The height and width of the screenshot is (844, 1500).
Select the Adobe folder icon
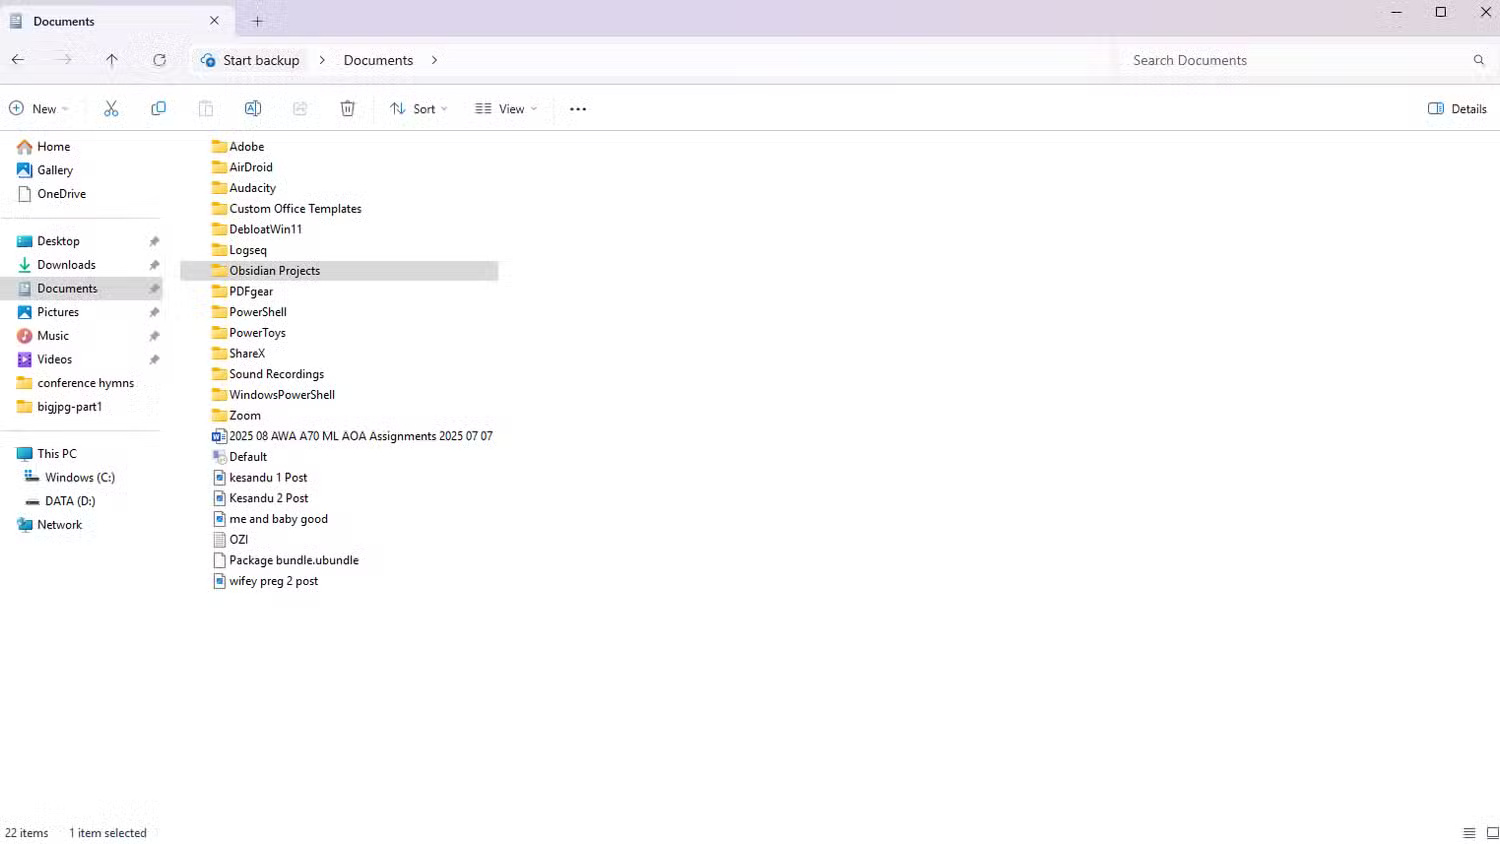pyautogui.click(x=219, y=147)
